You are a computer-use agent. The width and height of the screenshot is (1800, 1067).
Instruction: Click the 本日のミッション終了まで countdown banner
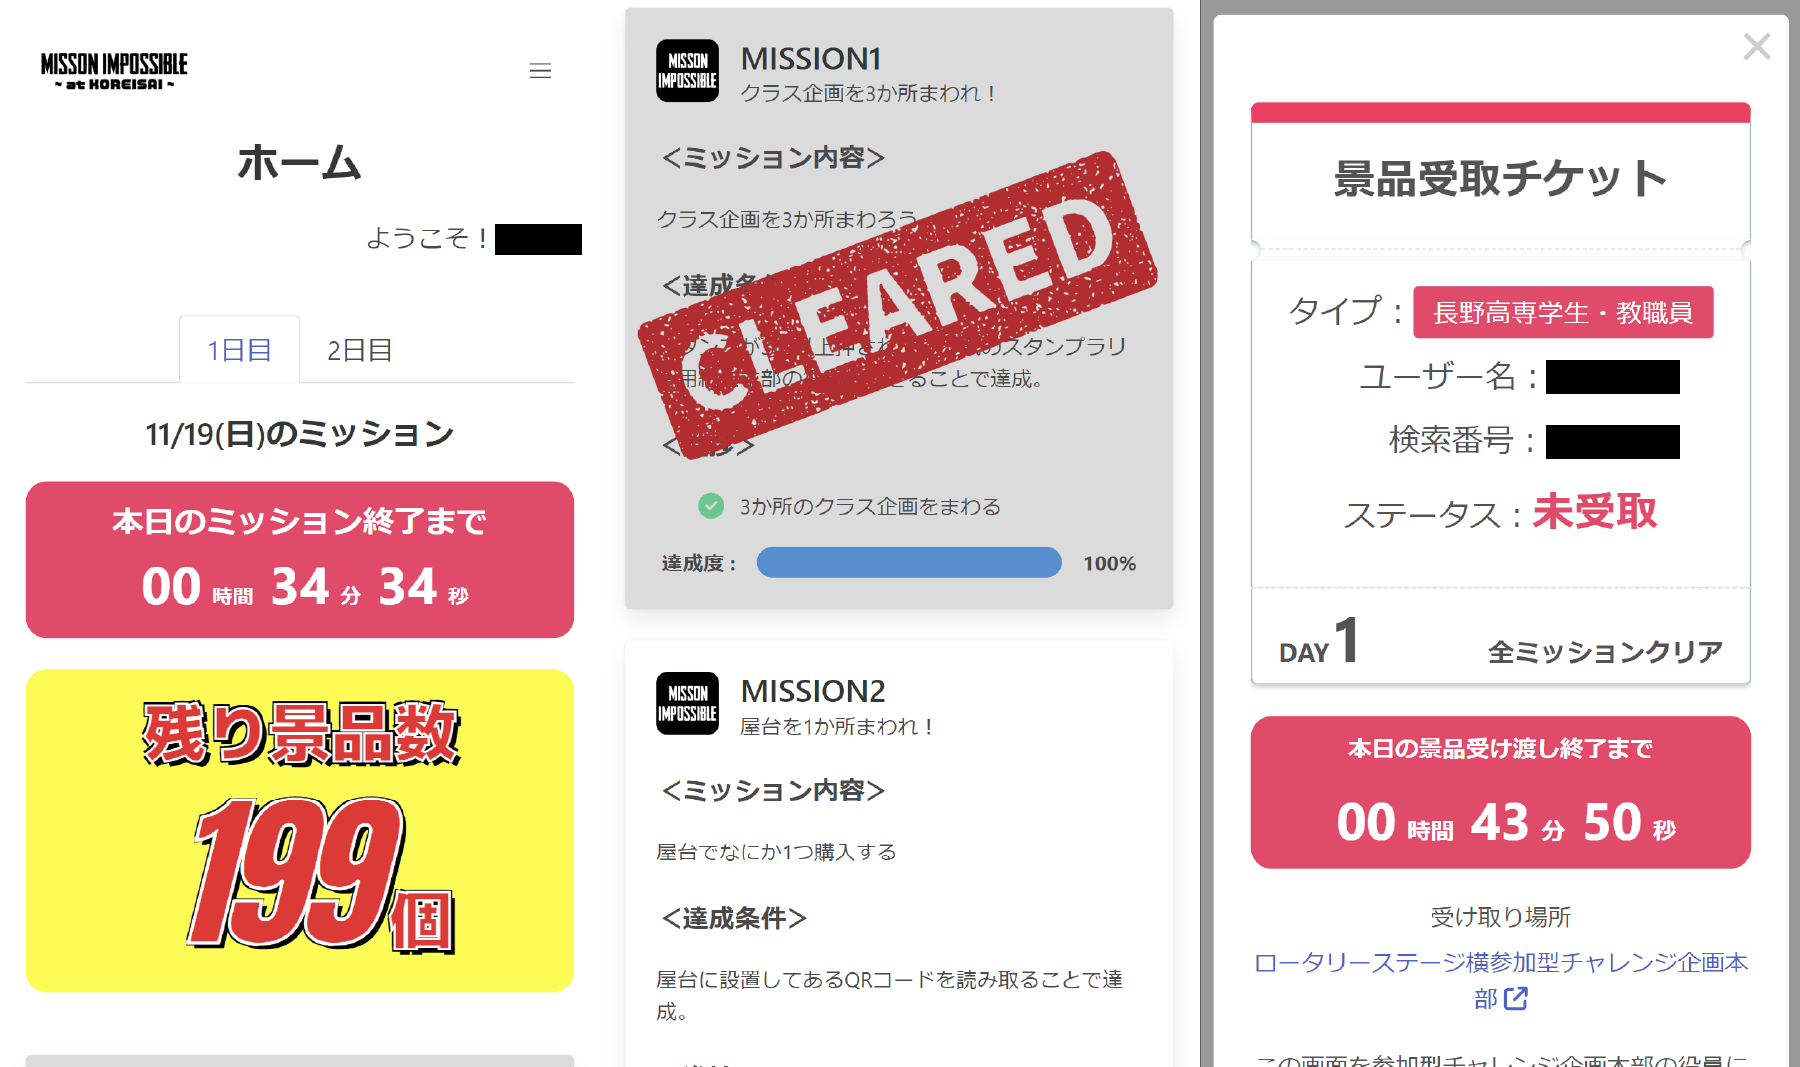[x=300, y=560]
